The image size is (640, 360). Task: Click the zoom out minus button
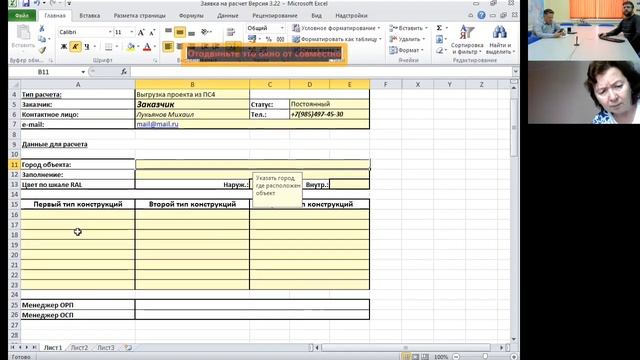(x=456, y=357)
